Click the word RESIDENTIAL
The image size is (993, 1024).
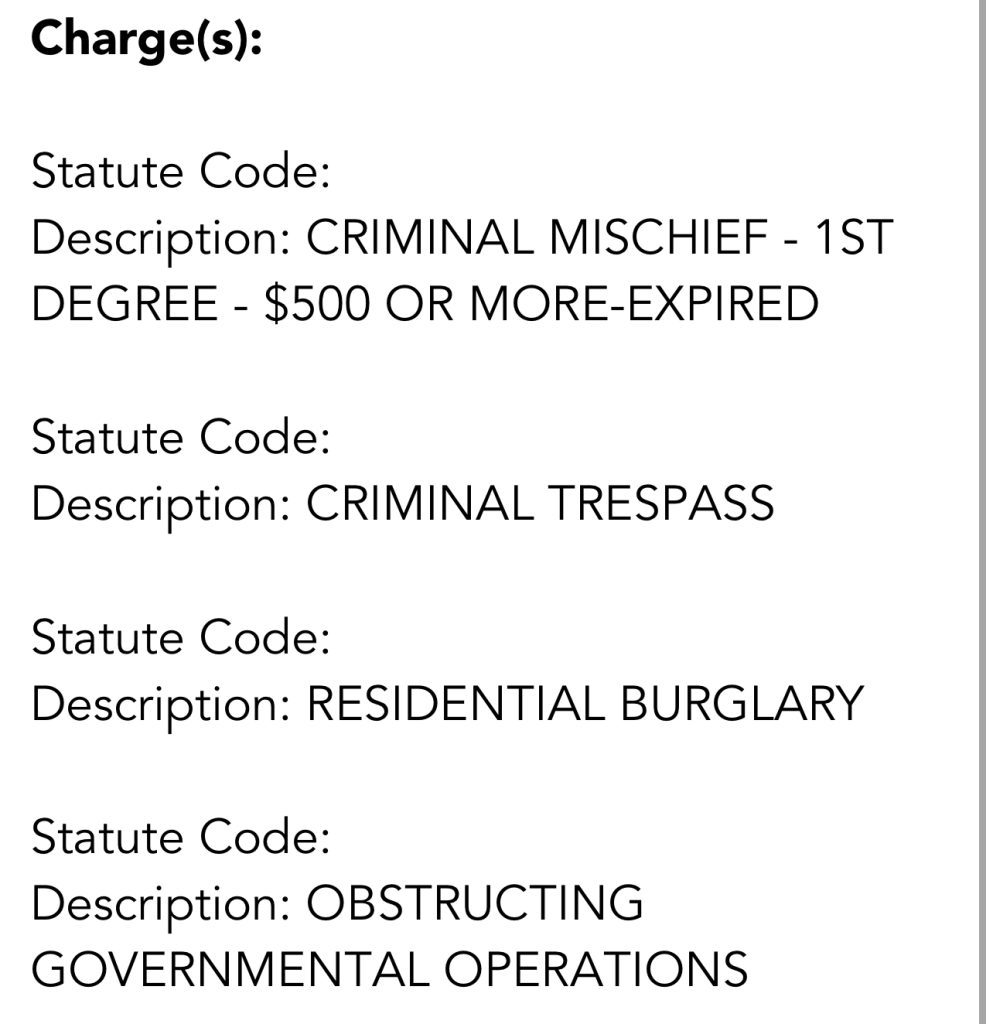click(455, 703)
